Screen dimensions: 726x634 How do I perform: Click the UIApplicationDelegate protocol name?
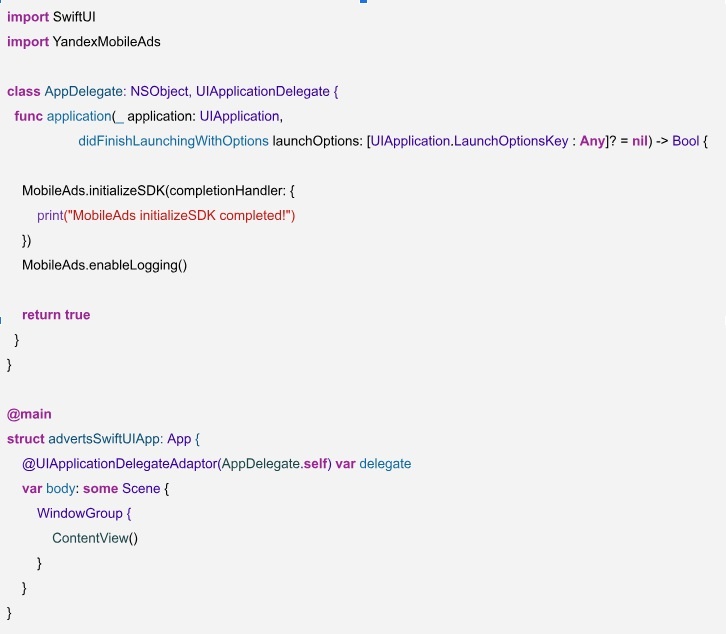click(263, 91)
